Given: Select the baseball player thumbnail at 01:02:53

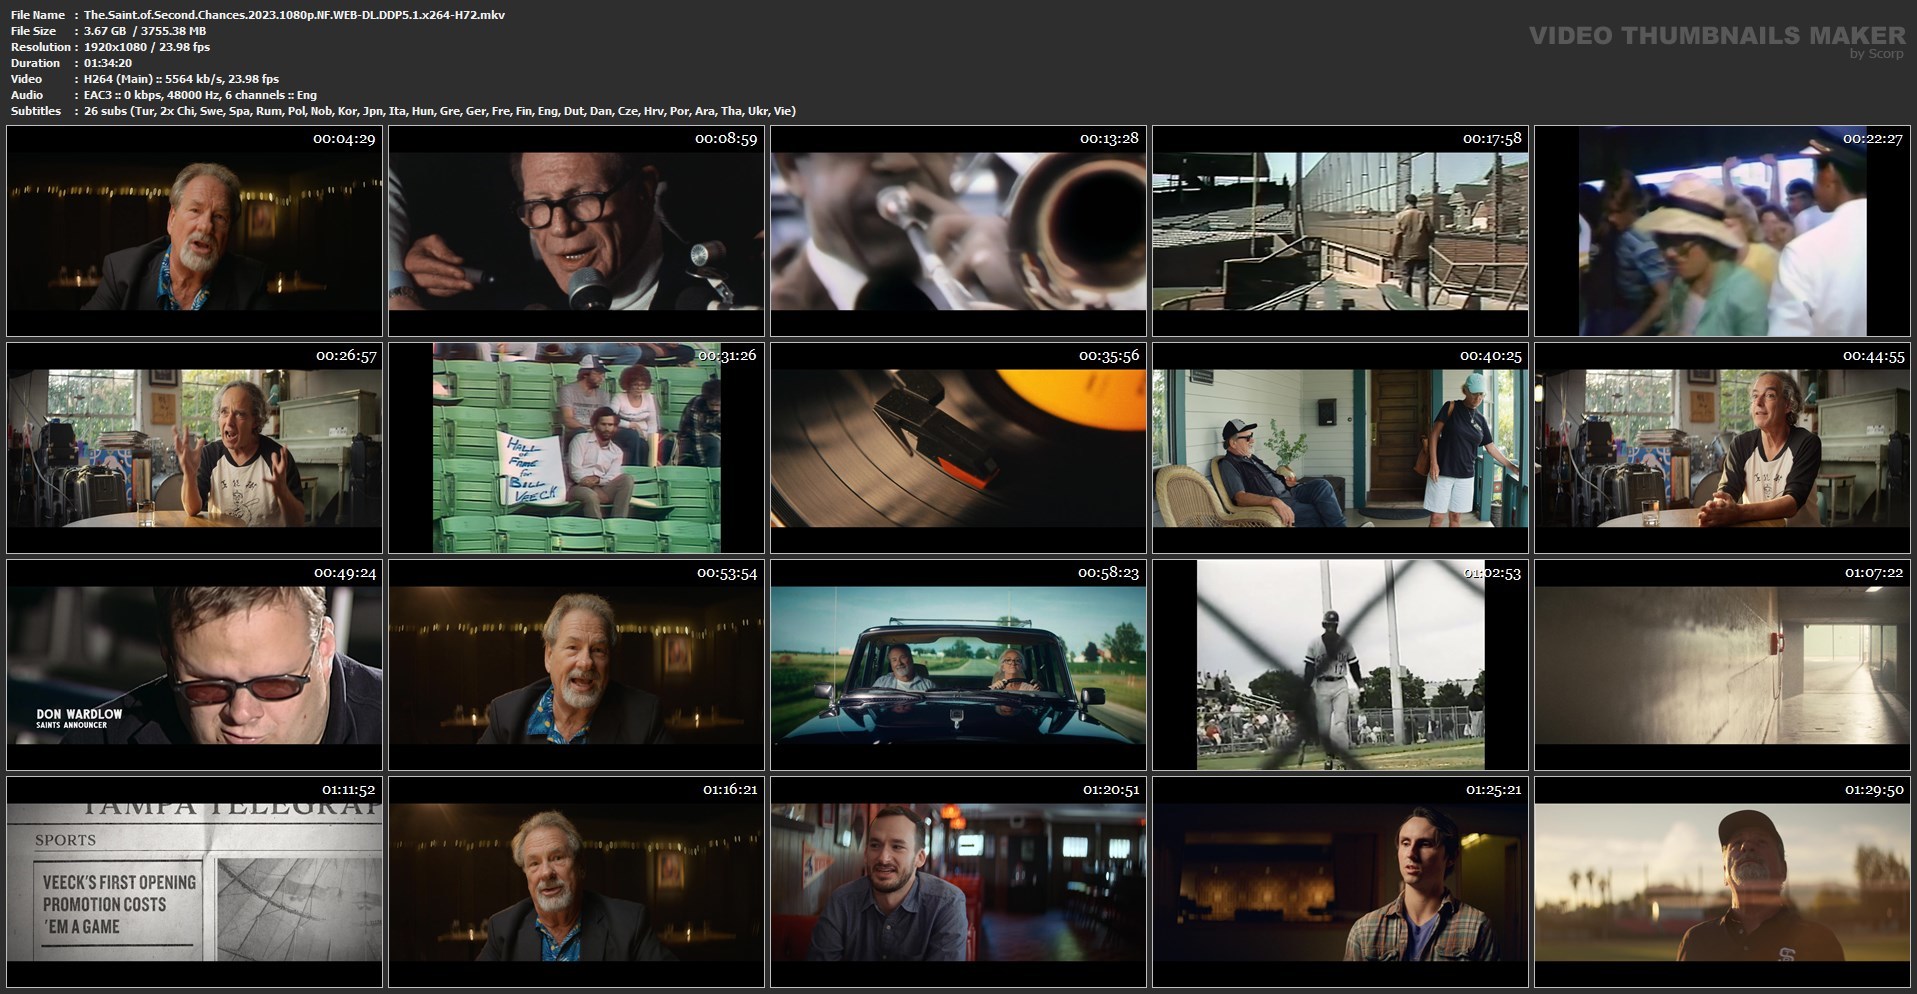Looking at the screenshot, I should click(x=1341, y=665).
